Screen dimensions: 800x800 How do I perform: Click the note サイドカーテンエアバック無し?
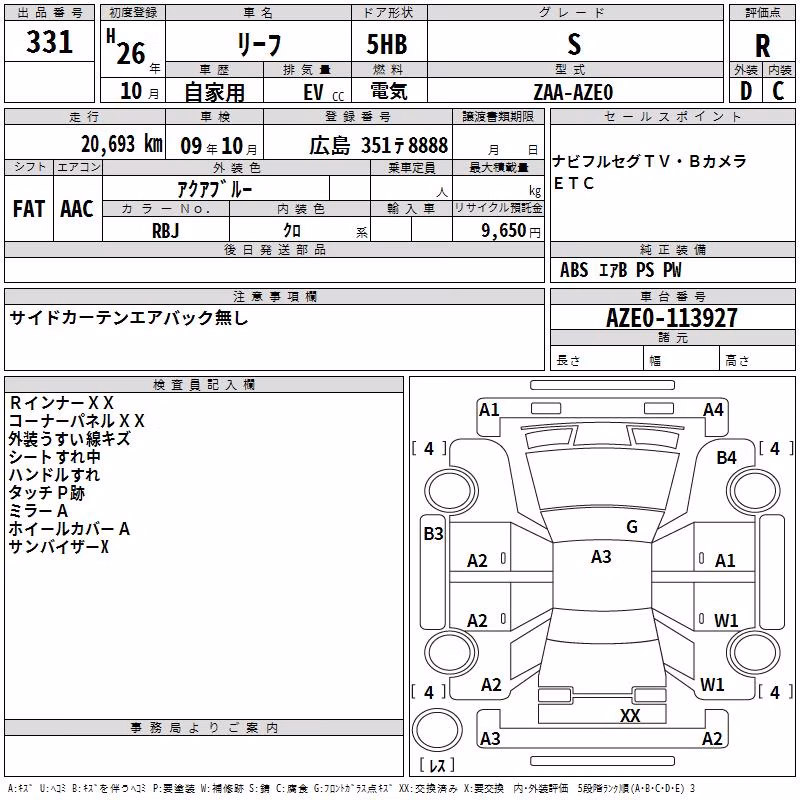129,318
